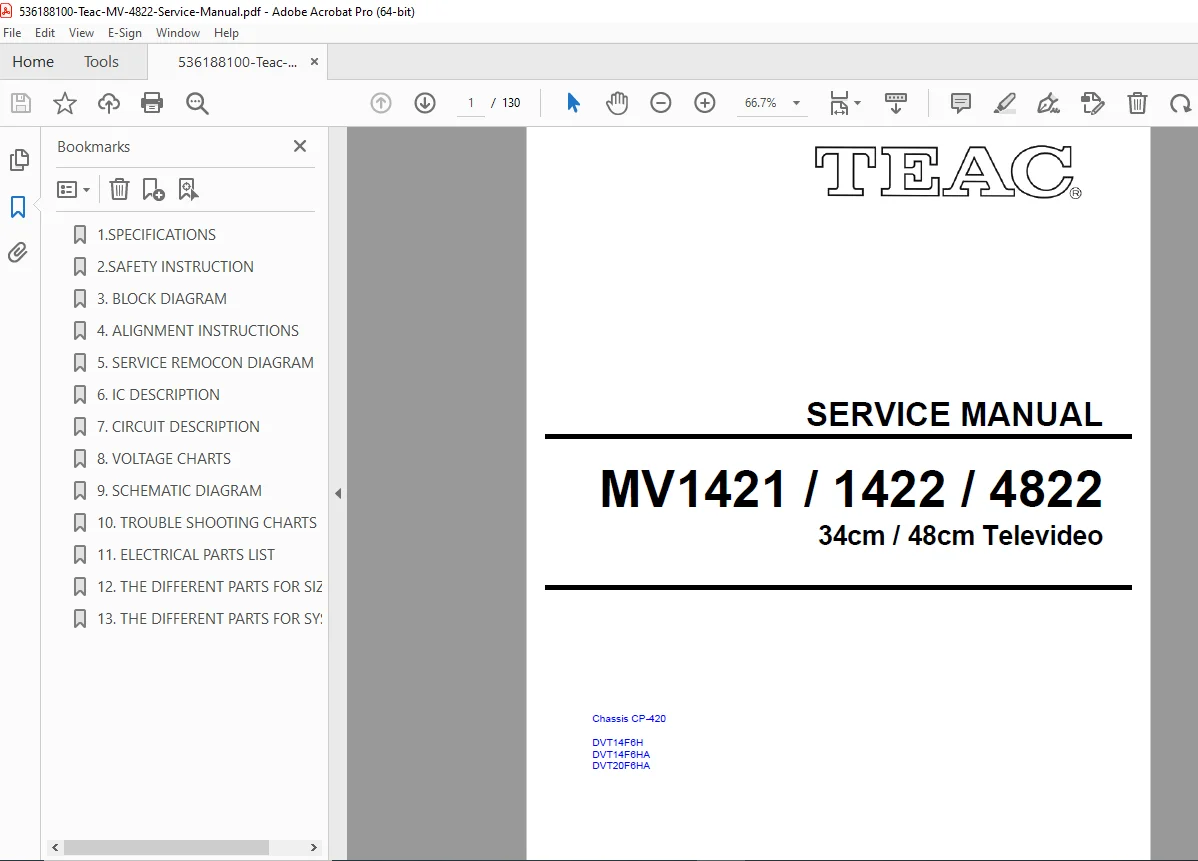
Task: Click the bookmarks scroll left arrow
Action: pyautogui.click(x=55, y=847)
